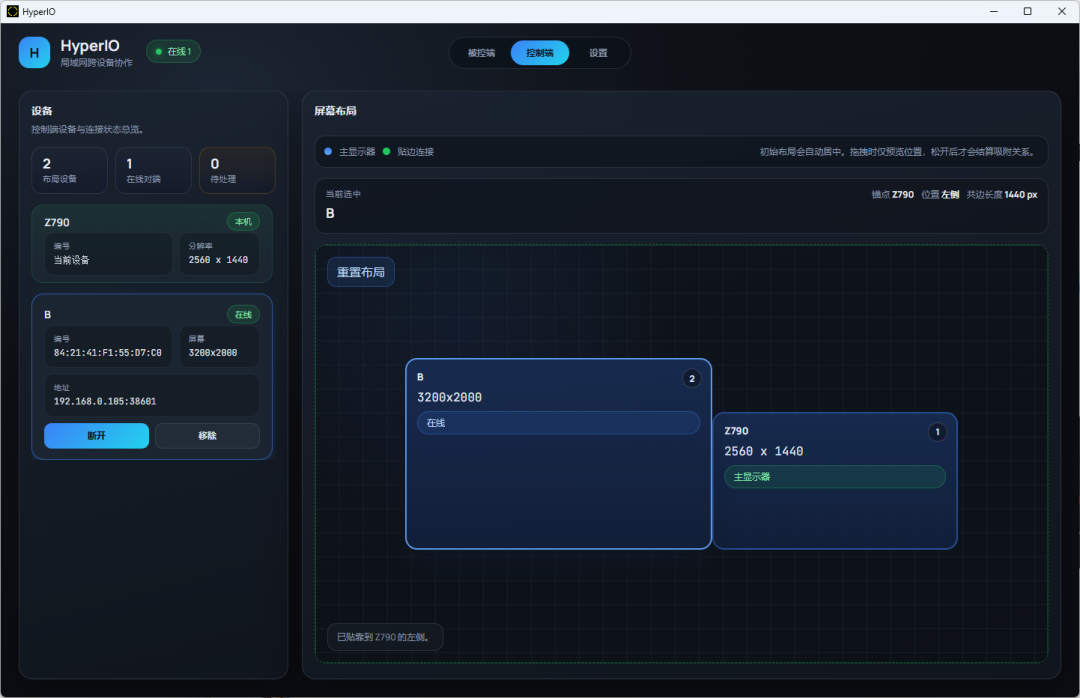1080x698 pixels.
Task: Select the 控制端 tab
Action: tap(540, 53)
